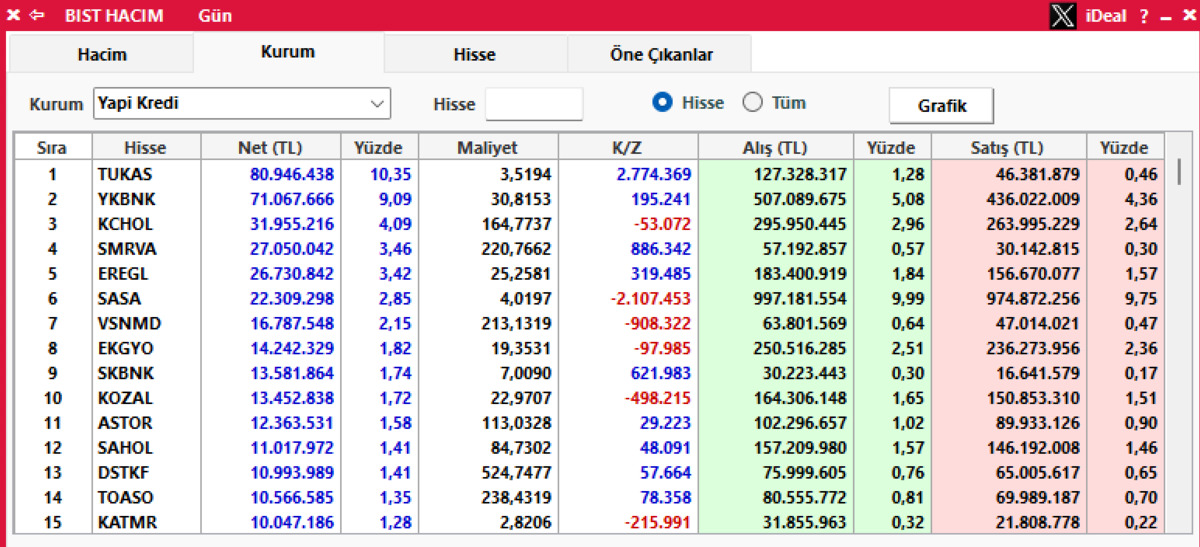Click the Grafik button
Image resolution: width=1200 pixels, height=547 pixels.
(942, 105)
